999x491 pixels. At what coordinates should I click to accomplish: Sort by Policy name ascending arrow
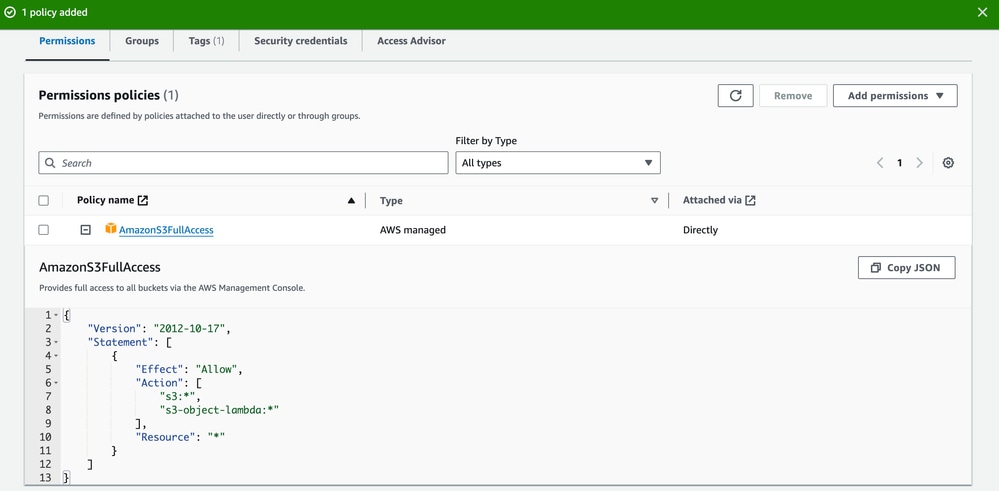pyautogui.click(x=351, y=201)
